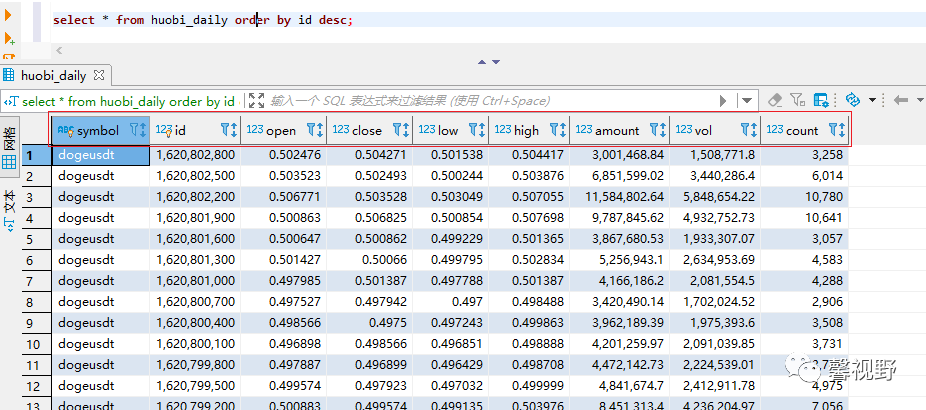
Task: Select id cell 1,620,800,100
Action: [195, 344]
